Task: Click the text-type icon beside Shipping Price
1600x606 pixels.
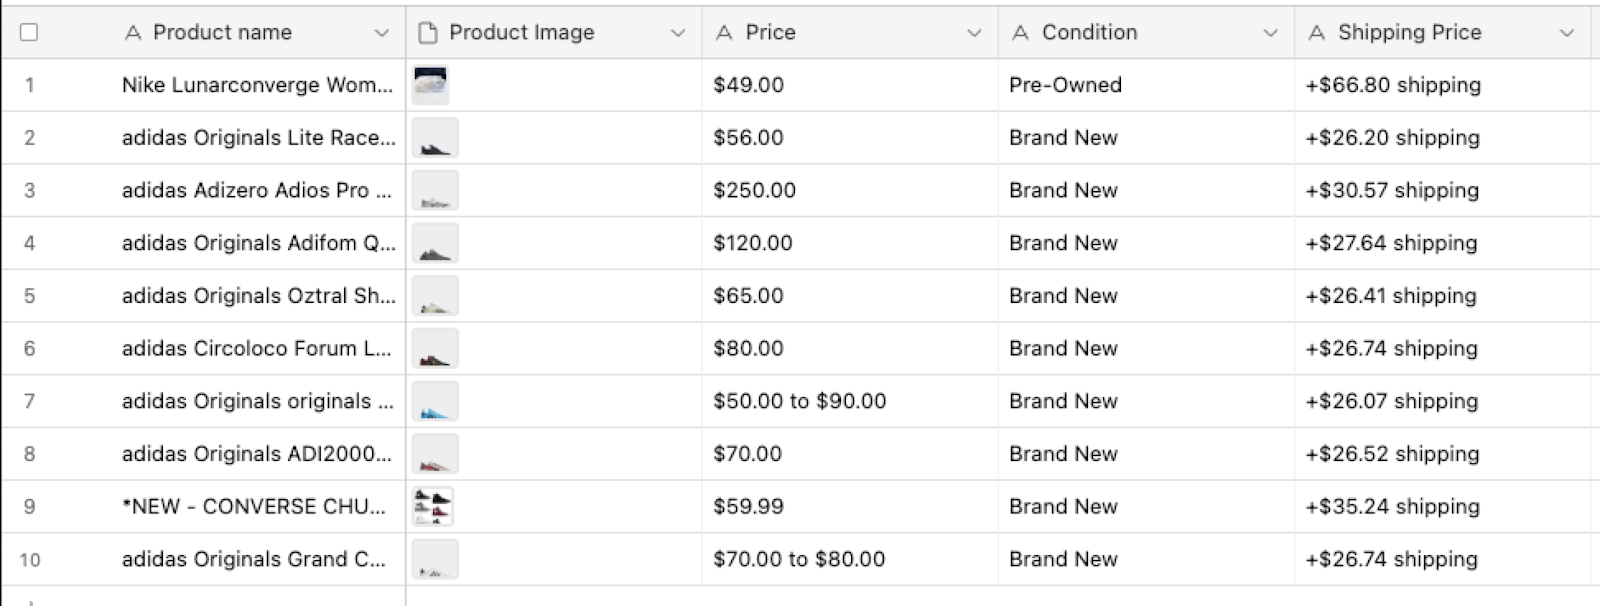Action: pyautogui.click(x=1317, y=33)
